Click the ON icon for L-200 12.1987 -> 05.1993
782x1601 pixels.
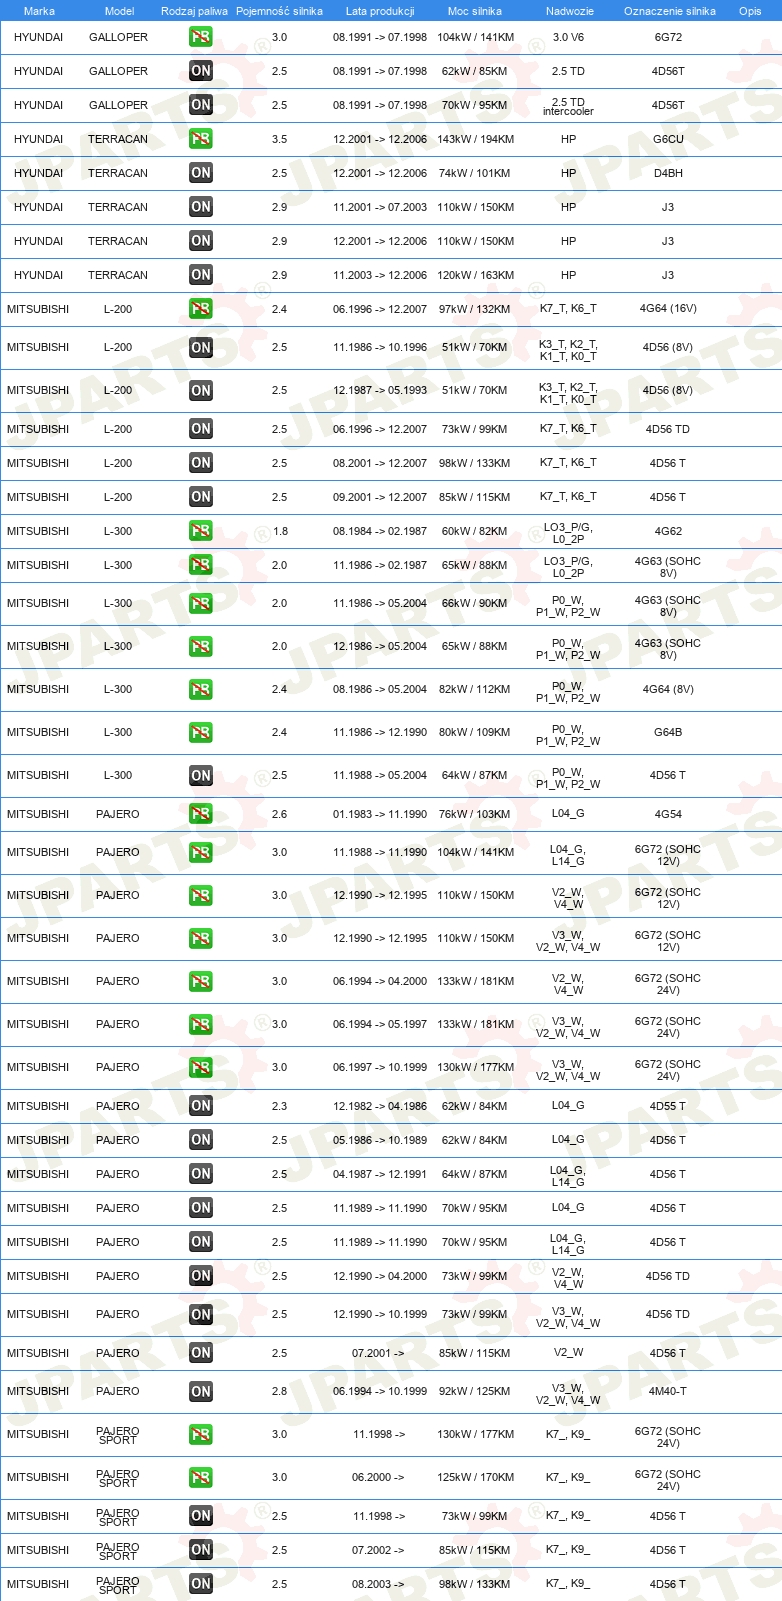(x=201, y=391)
